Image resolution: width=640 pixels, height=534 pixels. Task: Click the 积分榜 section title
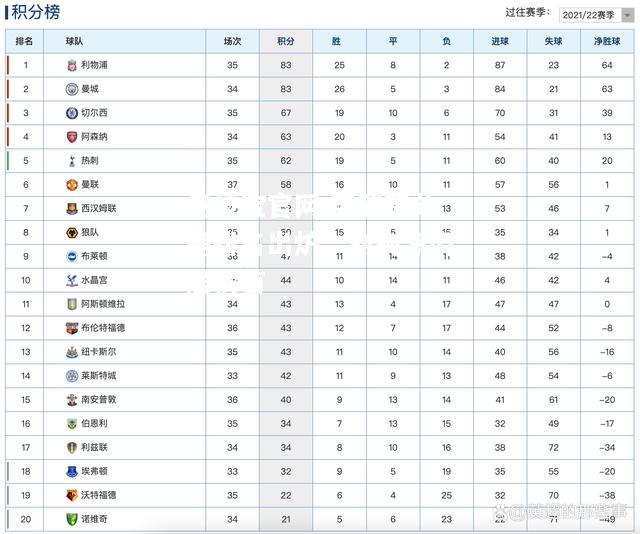pos(36,12)
